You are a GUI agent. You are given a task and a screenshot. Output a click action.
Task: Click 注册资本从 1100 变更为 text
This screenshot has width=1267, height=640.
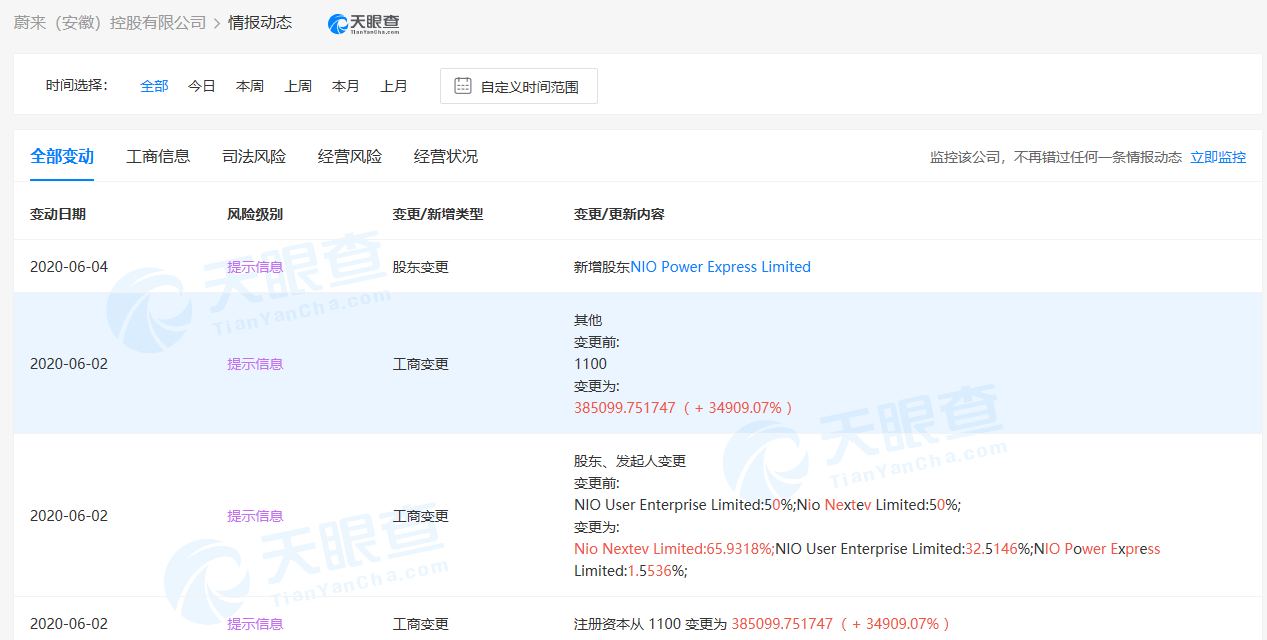650,624
